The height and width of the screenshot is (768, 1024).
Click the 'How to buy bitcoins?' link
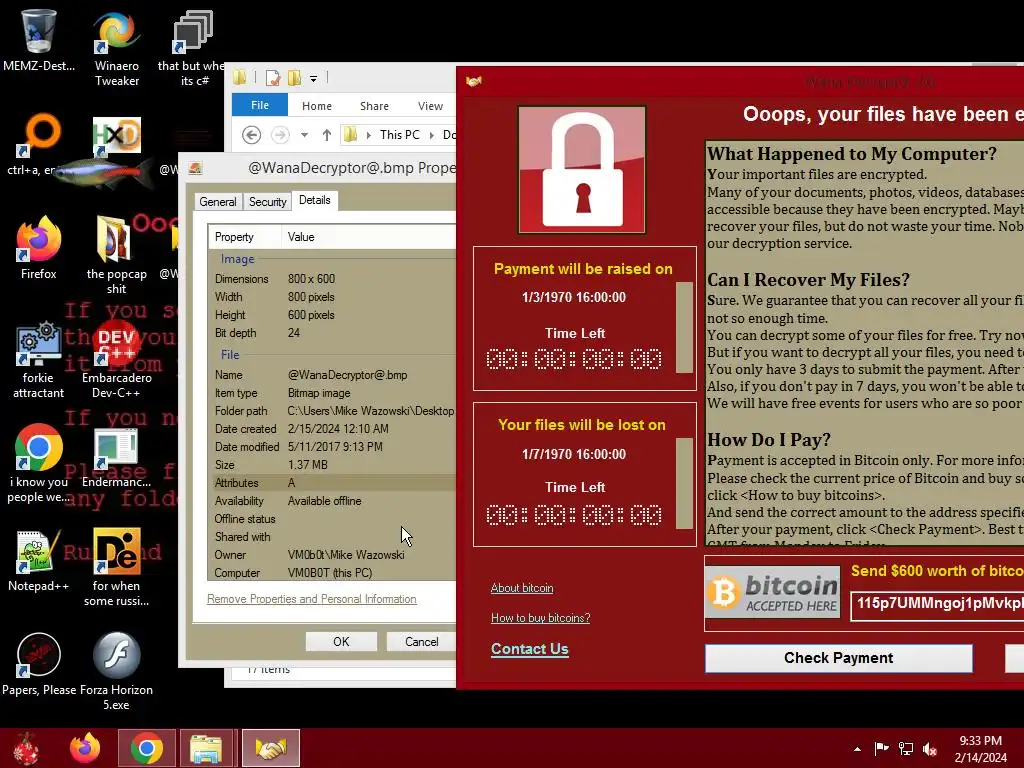[540, 618]
